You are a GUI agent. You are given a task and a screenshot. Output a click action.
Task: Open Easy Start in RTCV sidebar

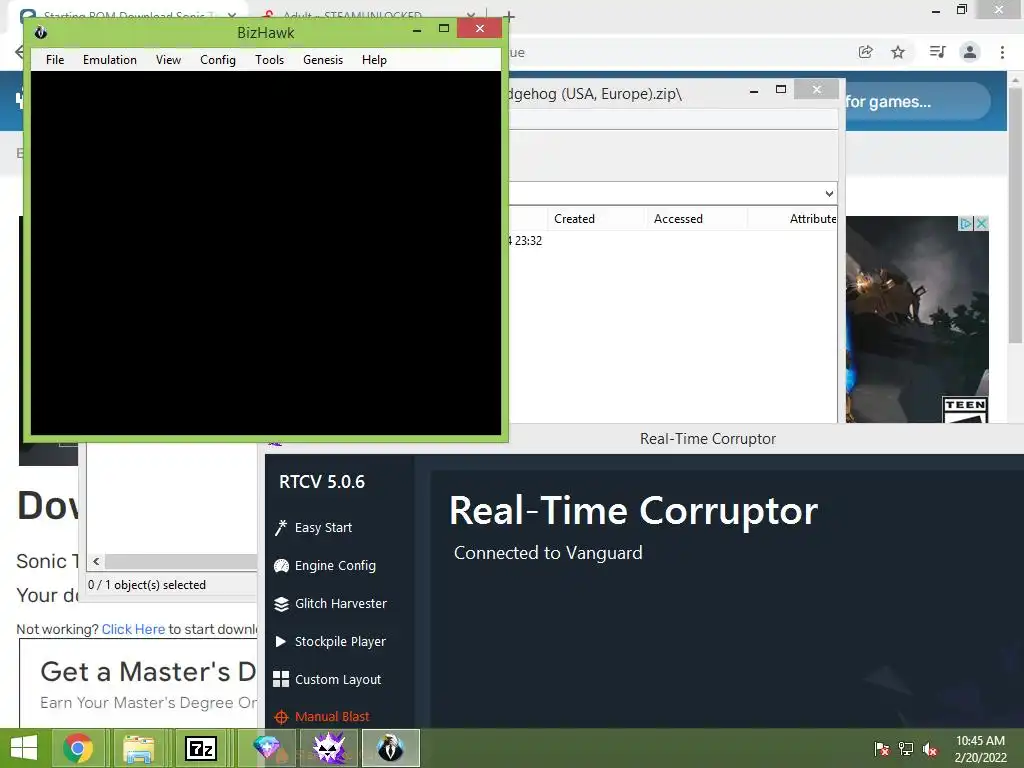(323, 527)
